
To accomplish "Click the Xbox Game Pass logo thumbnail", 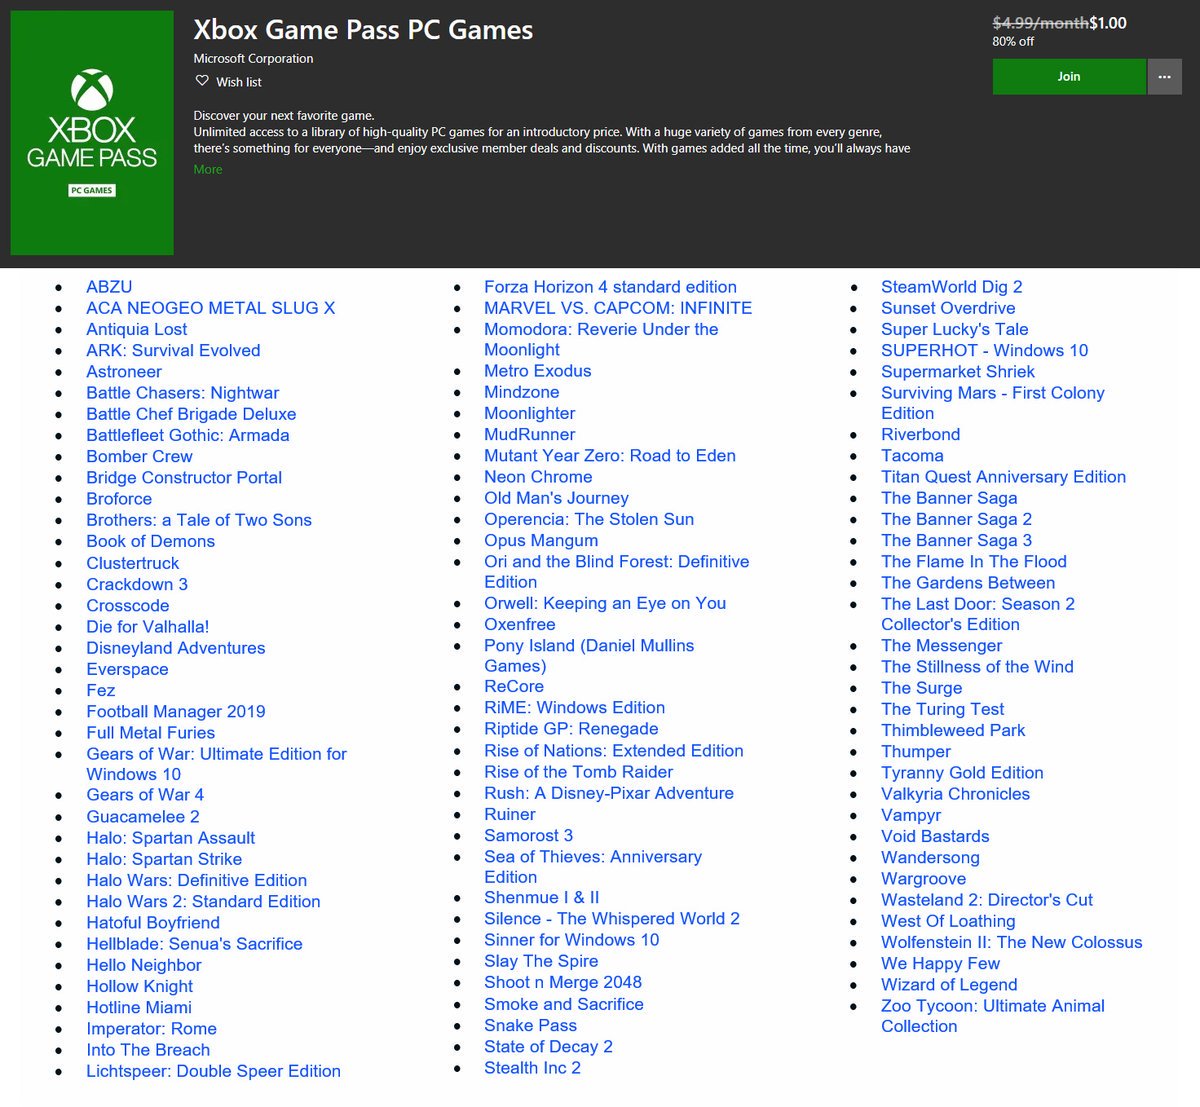I will 92,133.
